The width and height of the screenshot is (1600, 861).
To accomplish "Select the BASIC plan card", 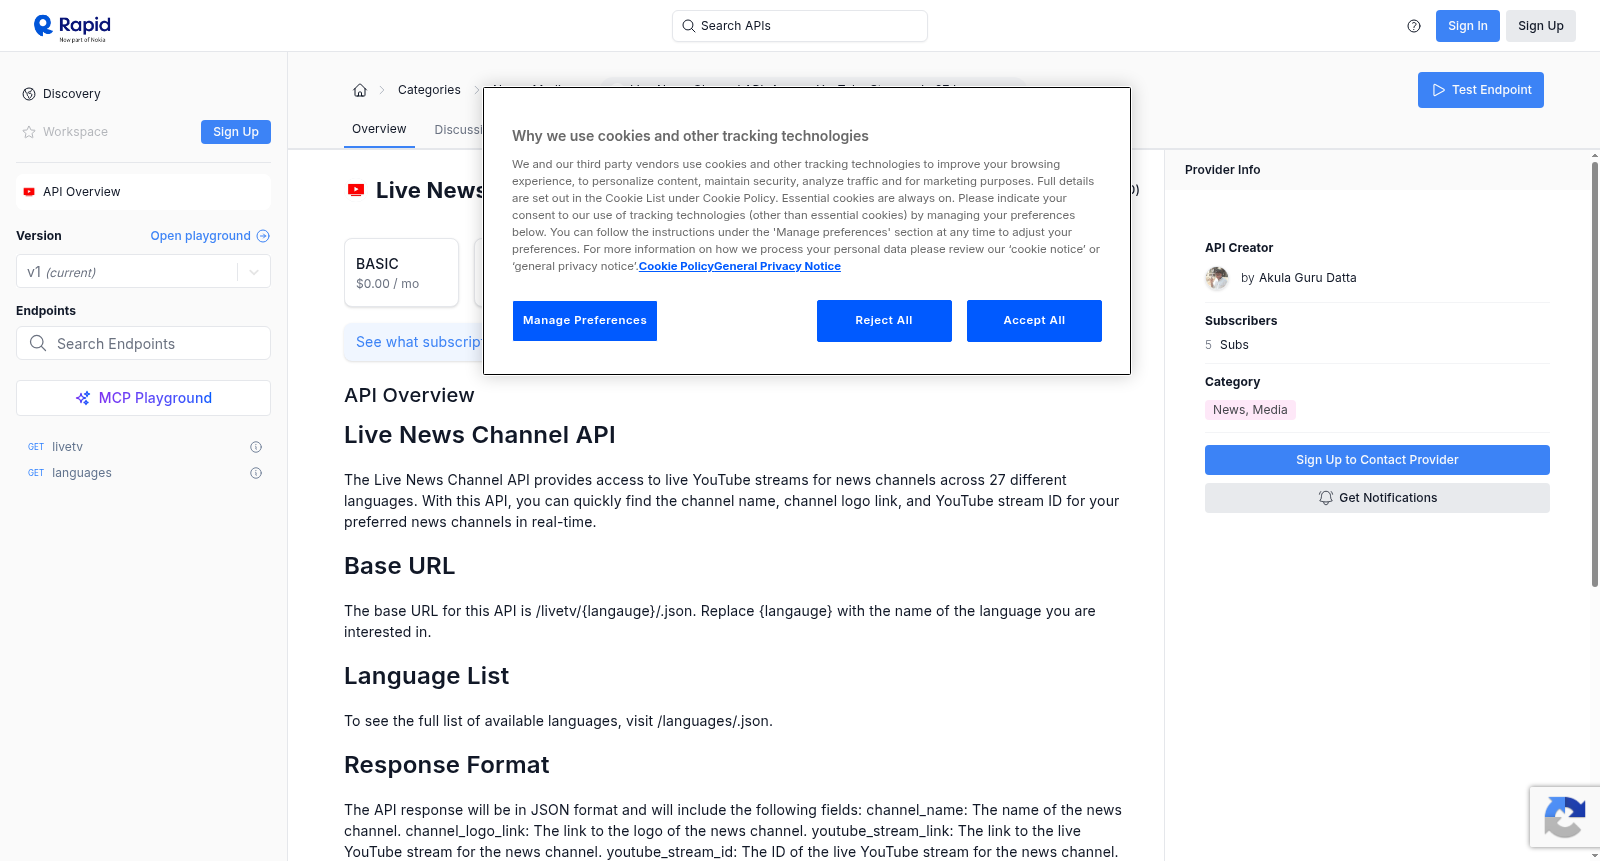I will (x=401, y=272).
